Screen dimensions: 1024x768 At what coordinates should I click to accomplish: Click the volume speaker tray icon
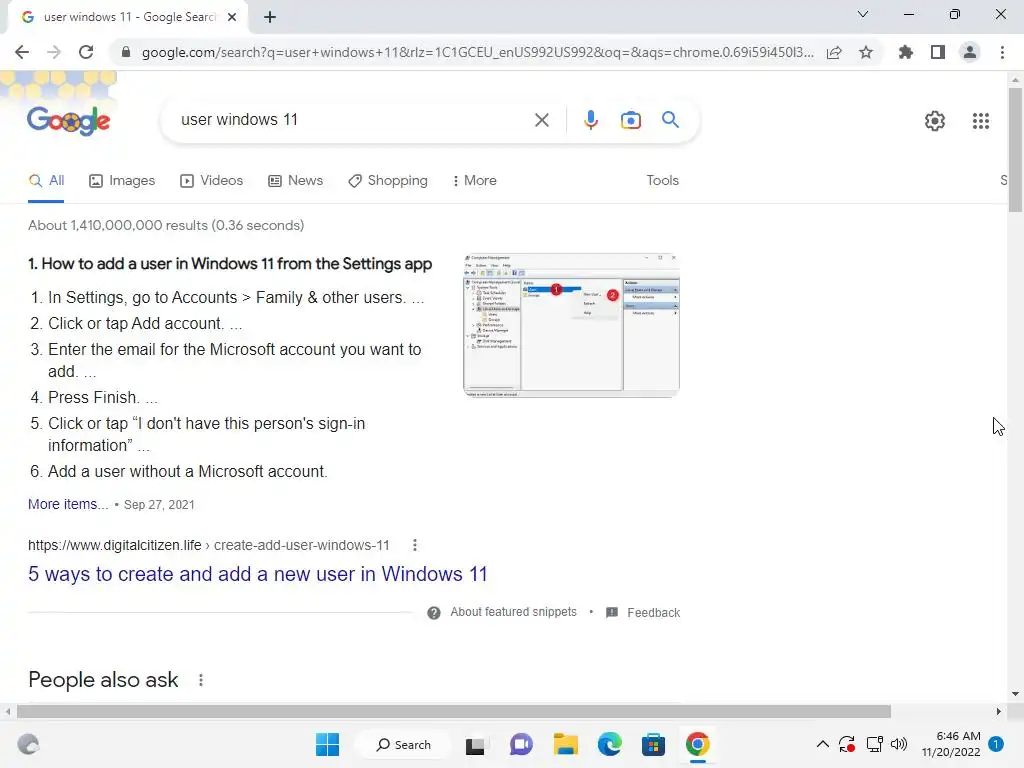point(899,744)
